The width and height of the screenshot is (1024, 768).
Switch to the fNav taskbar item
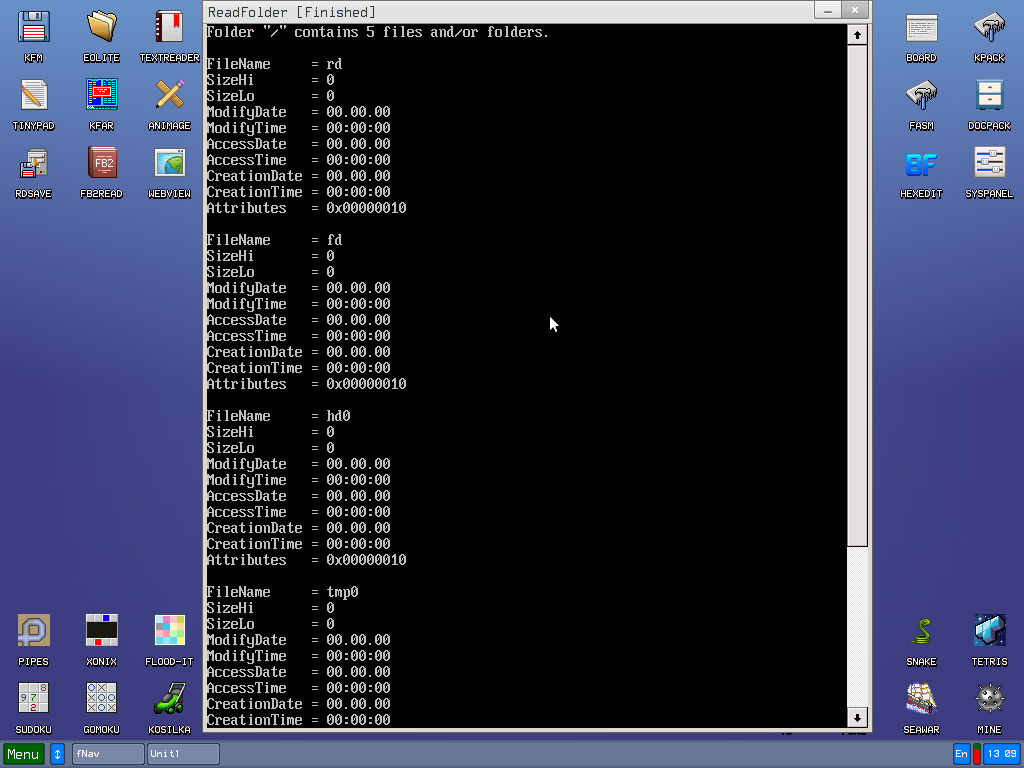108,754
